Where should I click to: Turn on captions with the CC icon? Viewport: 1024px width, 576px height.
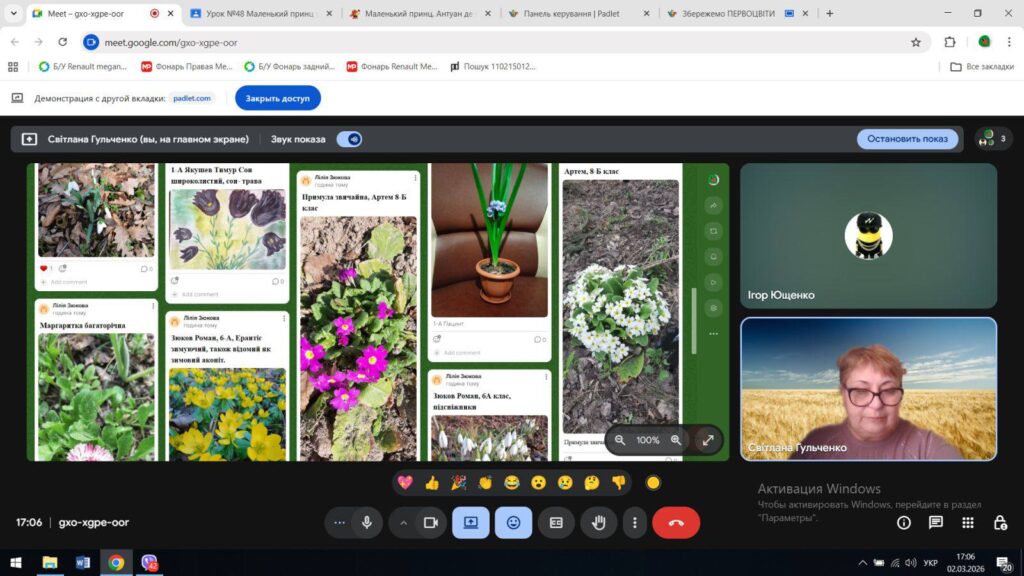click(556, 522)
